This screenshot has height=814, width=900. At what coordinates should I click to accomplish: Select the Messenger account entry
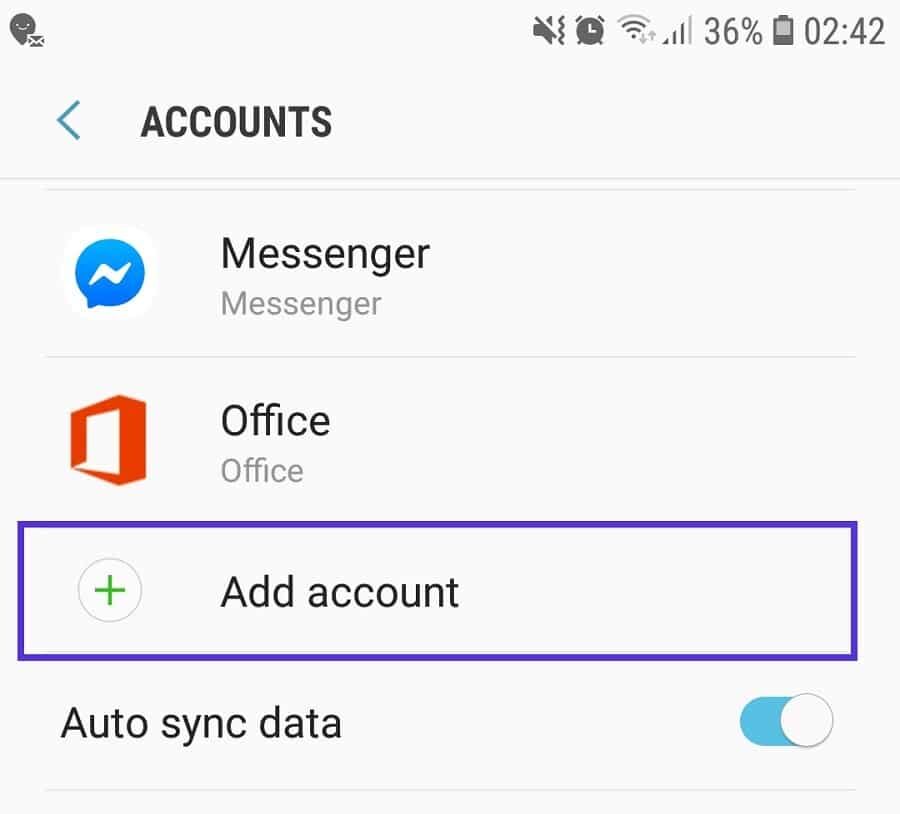[x=450, y=273]
